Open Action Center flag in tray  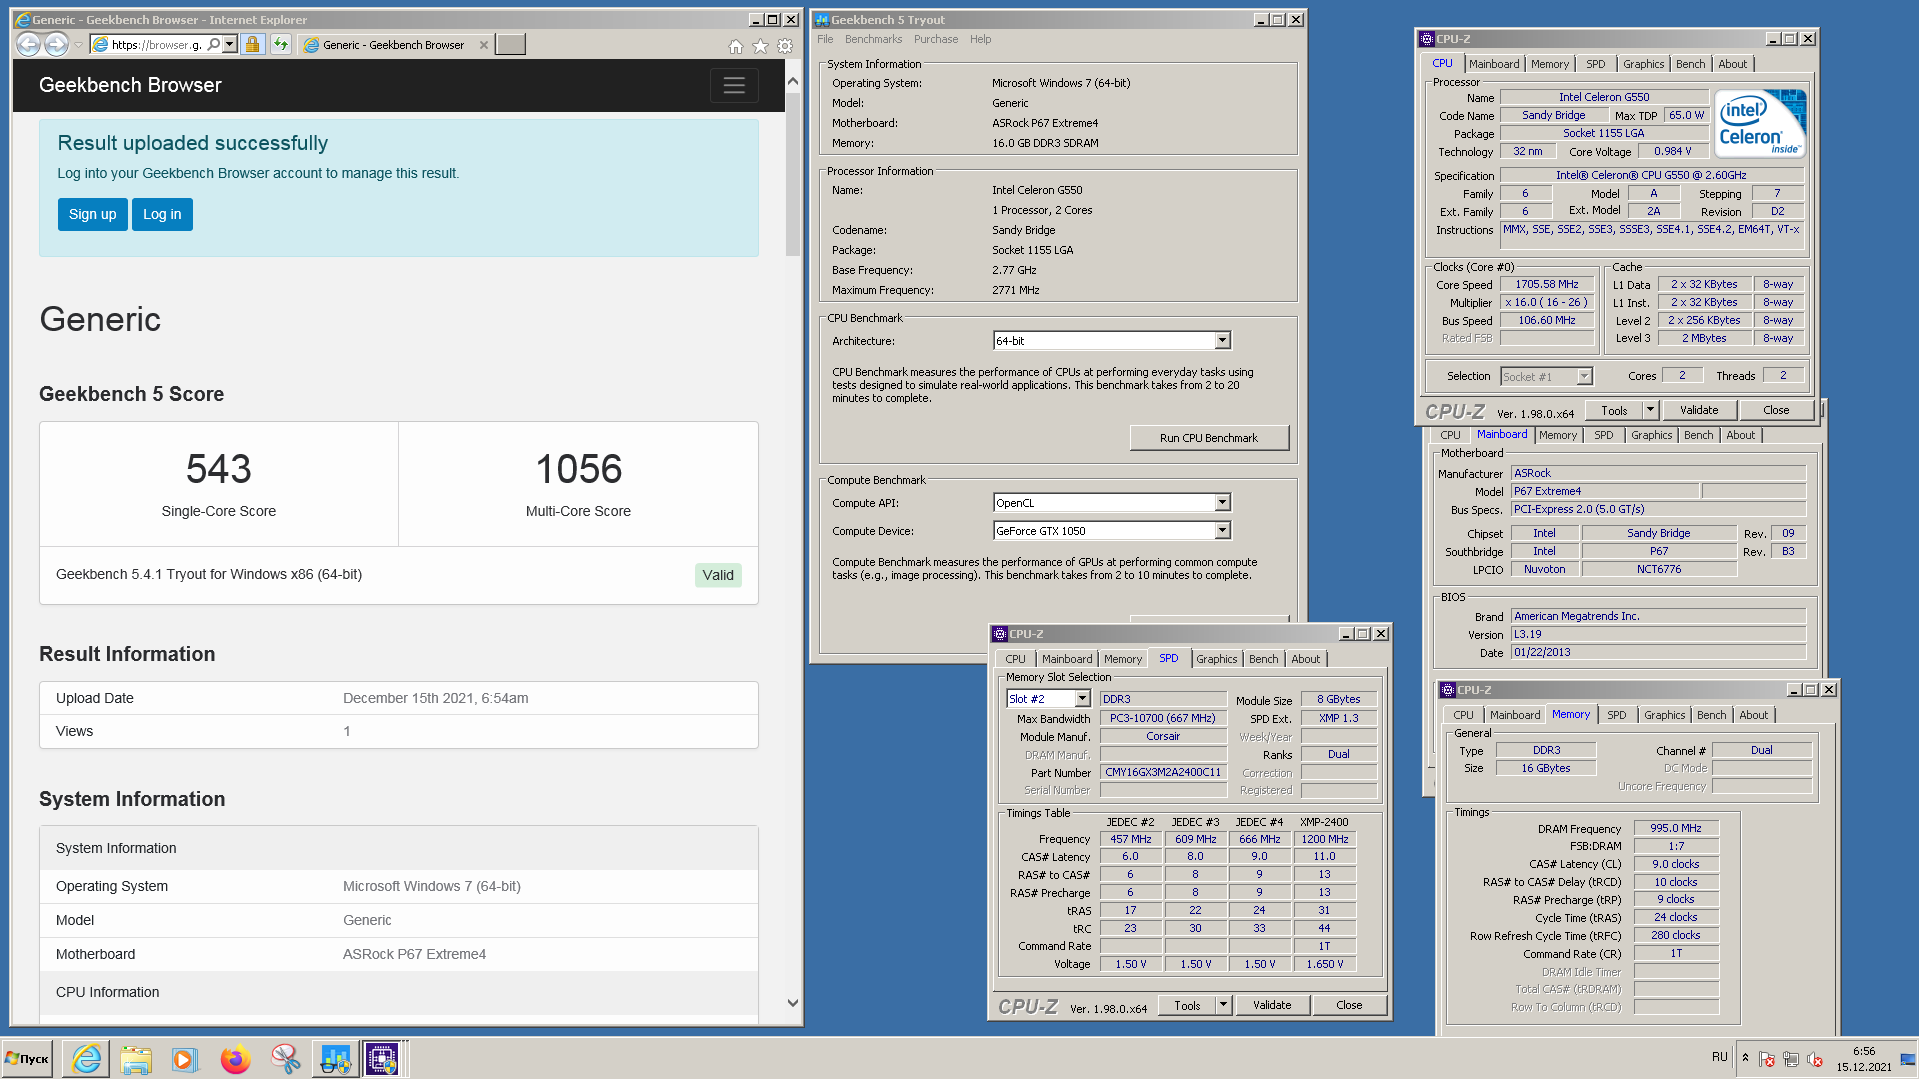pyautogui.click(x=1767, y=1059)
